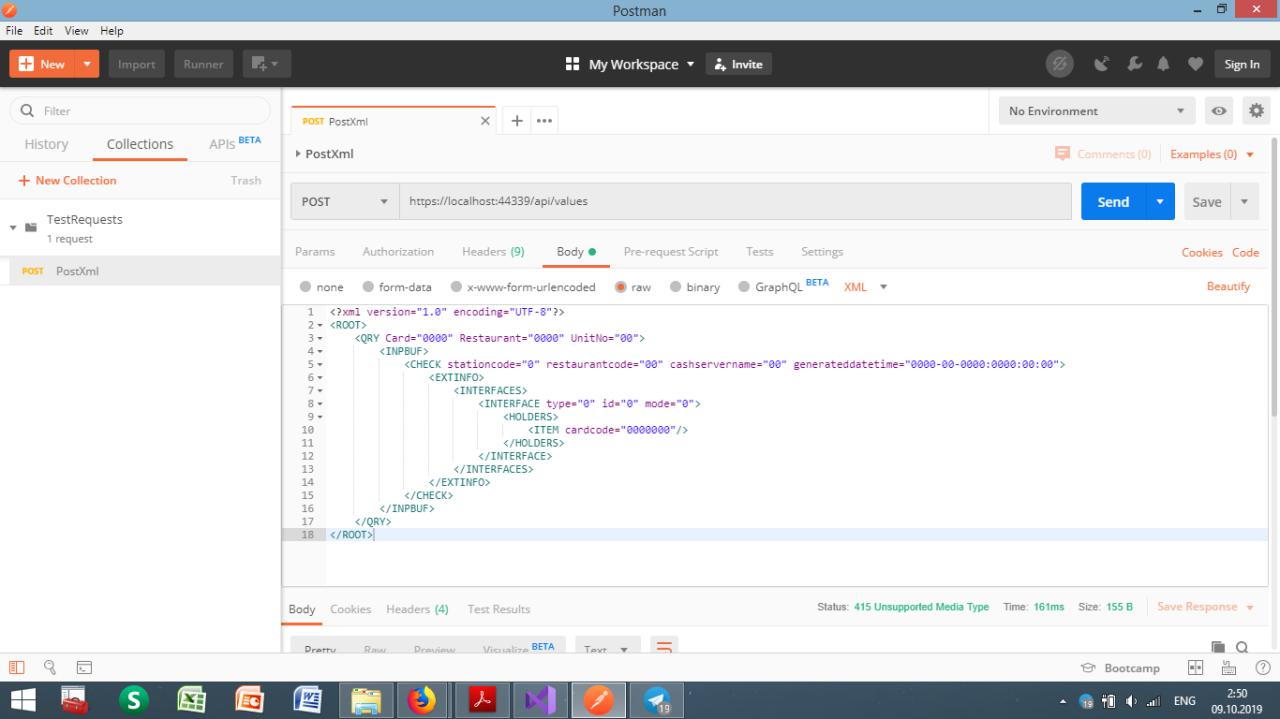Open the View menu

77,31
